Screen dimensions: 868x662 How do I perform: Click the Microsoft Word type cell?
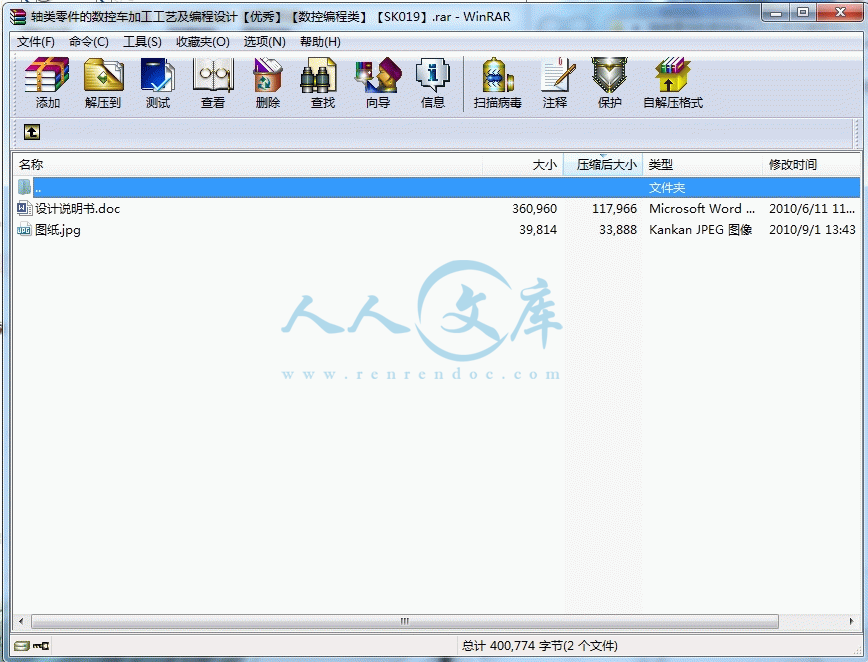click(701, 209)
